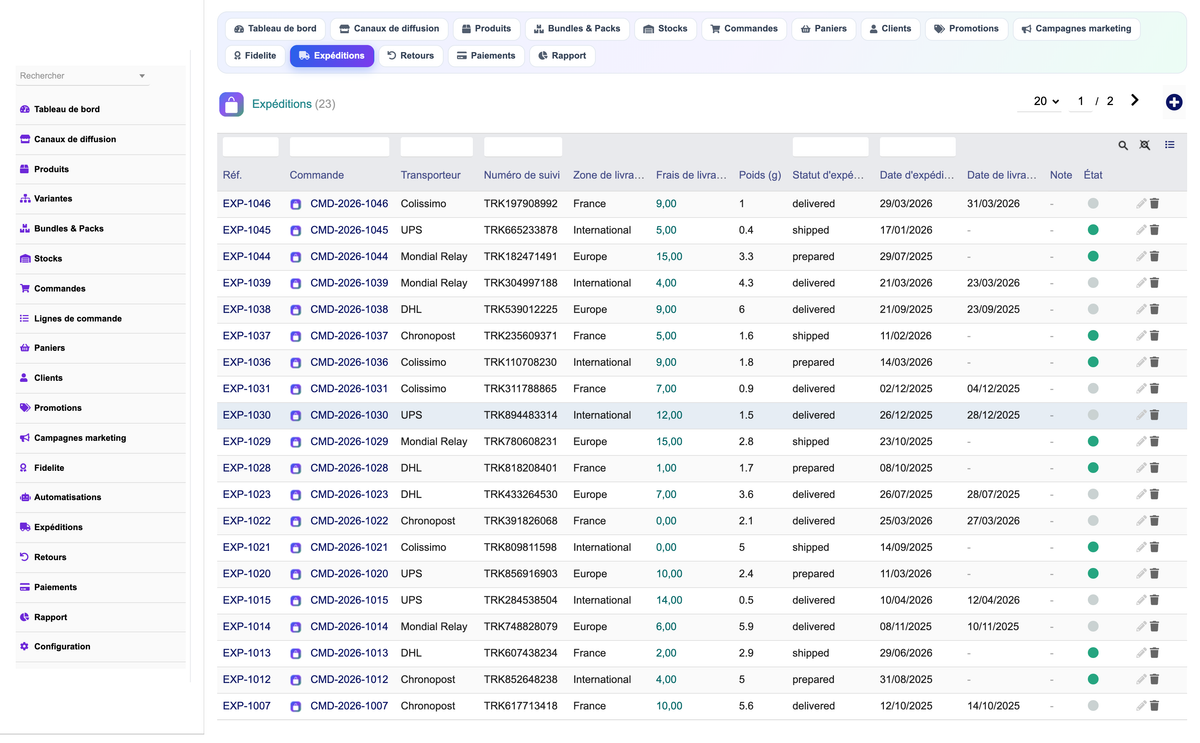This screenshot has width=1200, height=743.
Task: Delete EXP-1028 using the trash icon
Action: [1154, 468]
